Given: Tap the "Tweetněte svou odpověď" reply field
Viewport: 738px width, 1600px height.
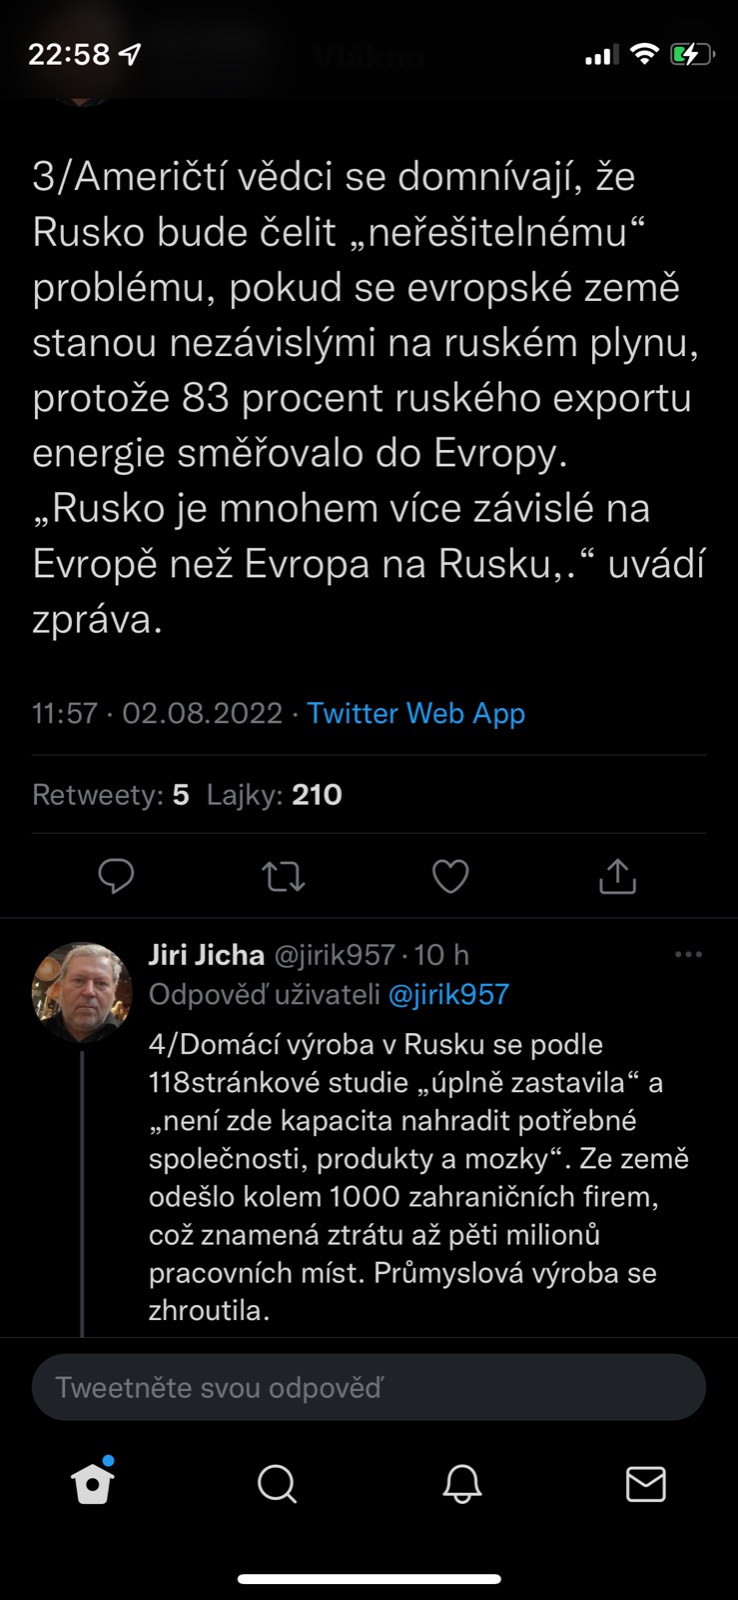Looking at the screenshot, I should 369,1387.
